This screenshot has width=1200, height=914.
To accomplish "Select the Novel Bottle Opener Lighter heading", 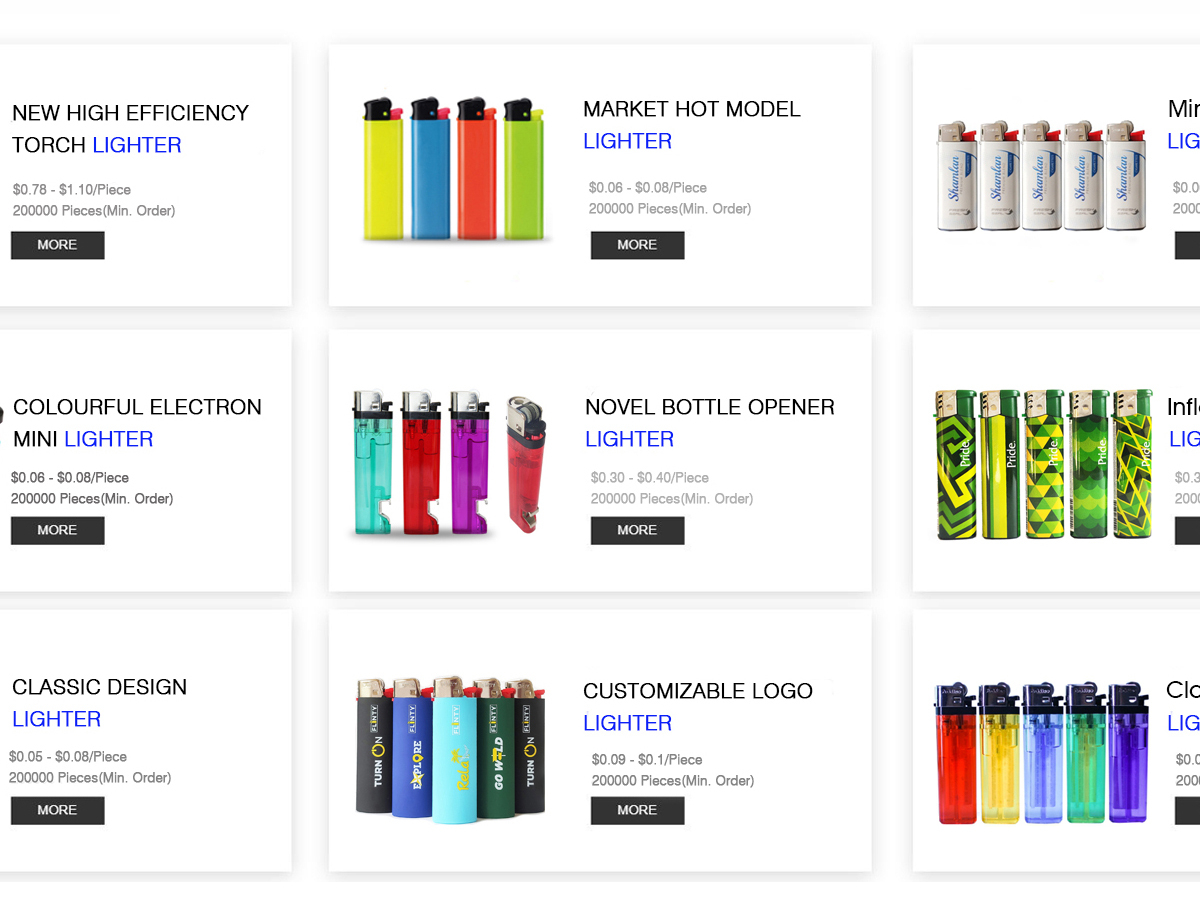I will pyautogui.click(x=710, y=423).
